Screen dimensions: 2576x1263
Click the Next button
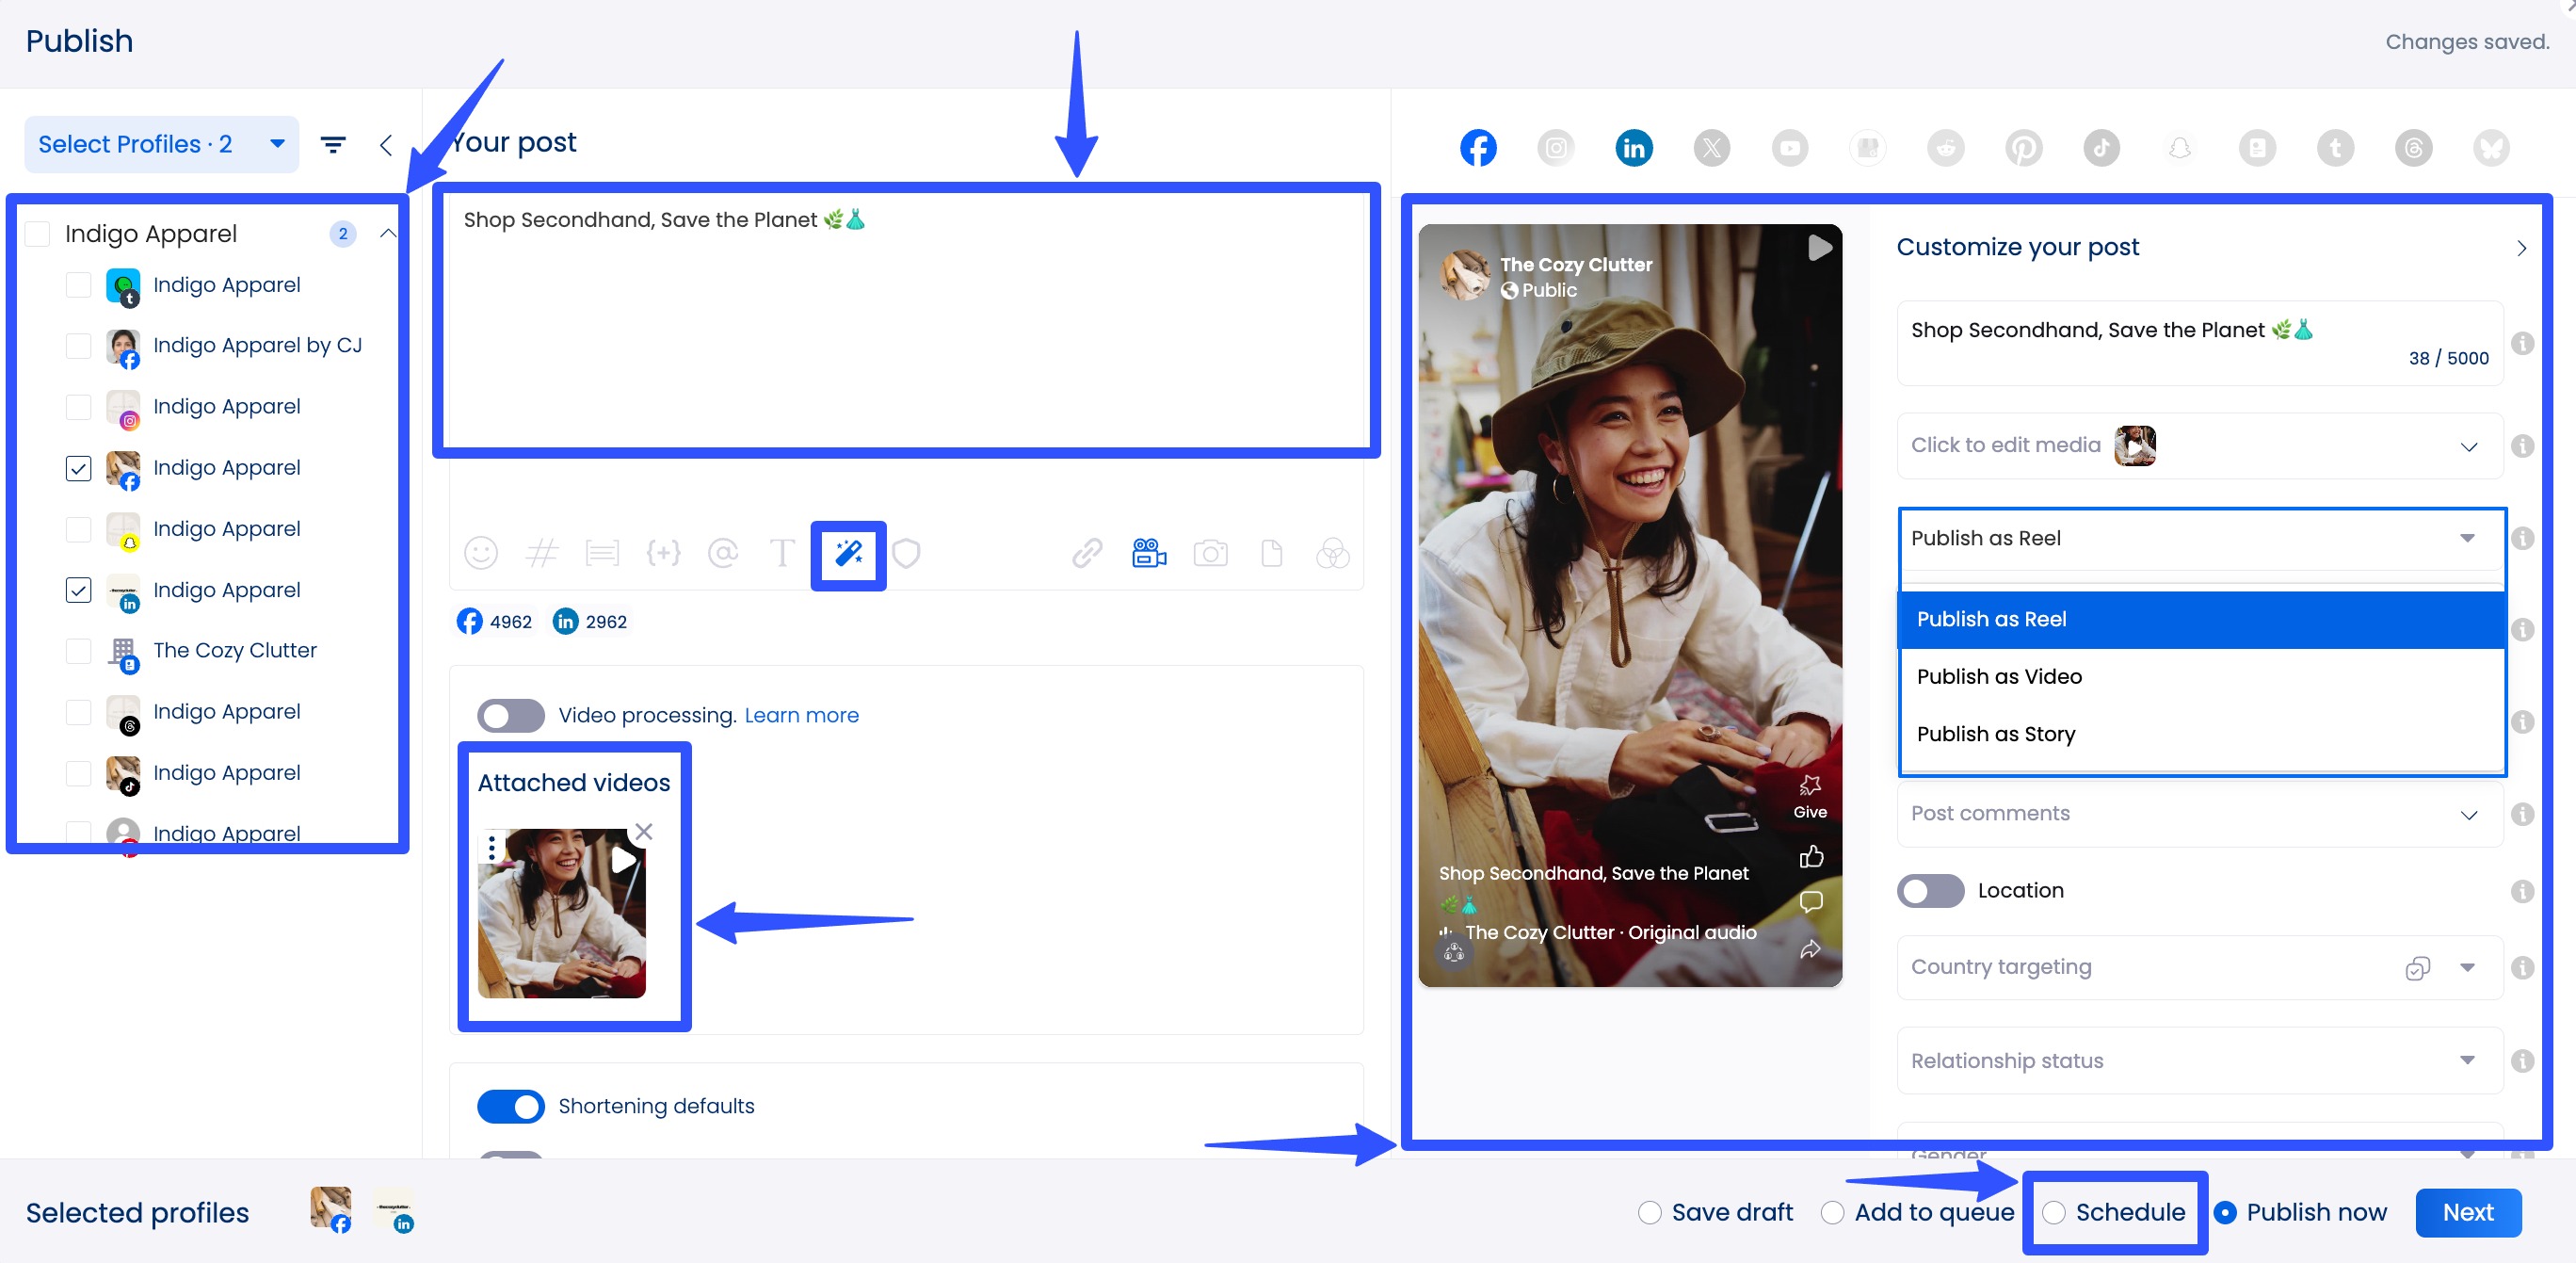pyautogui.click(x=2468, y=1212)
